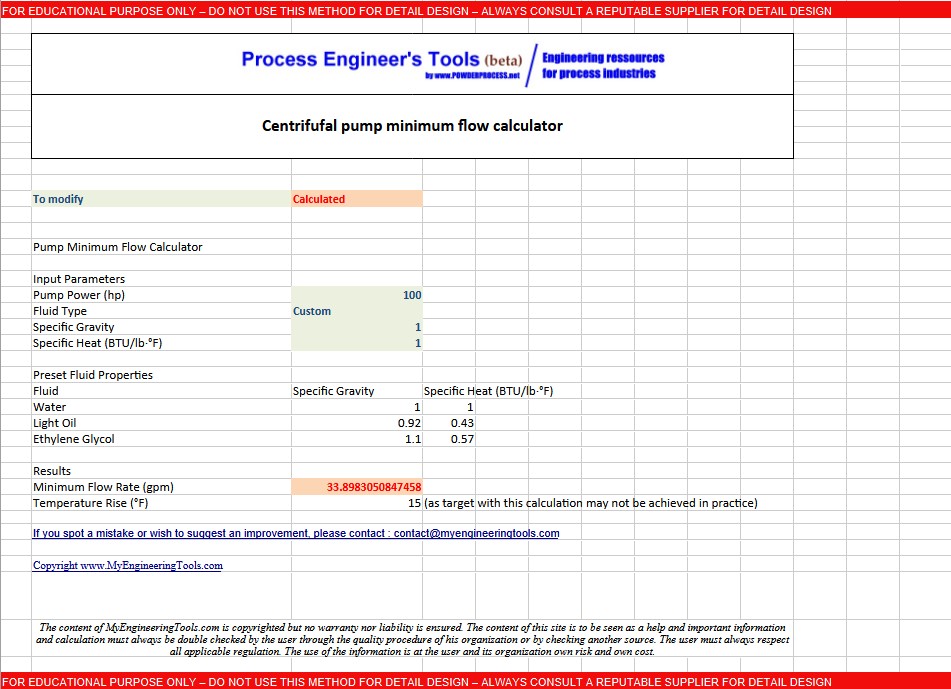Select the Specific Gravity input cell
The height and width of the screenshot is (689, 951).
click(355, 327)
